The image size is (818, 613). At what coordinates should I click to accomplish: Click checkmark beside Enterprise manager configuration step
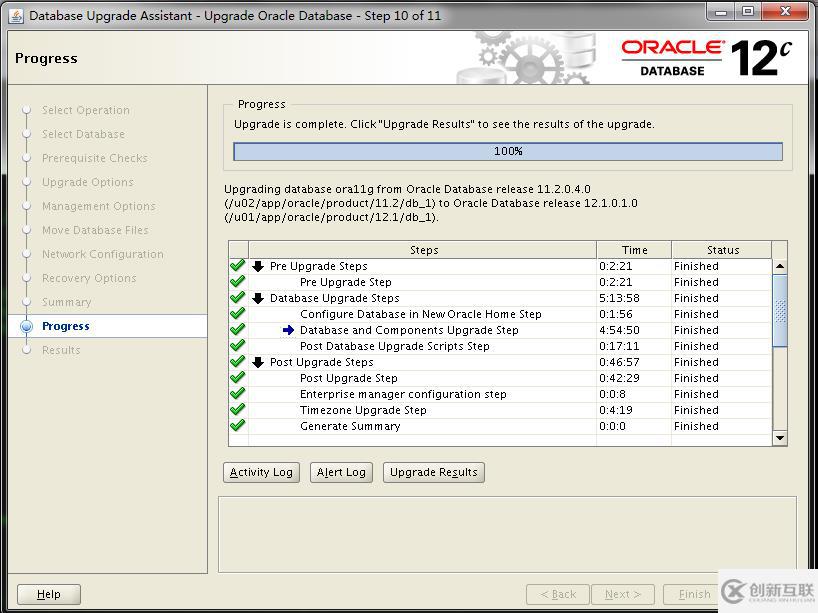click(x=238, y=394)
